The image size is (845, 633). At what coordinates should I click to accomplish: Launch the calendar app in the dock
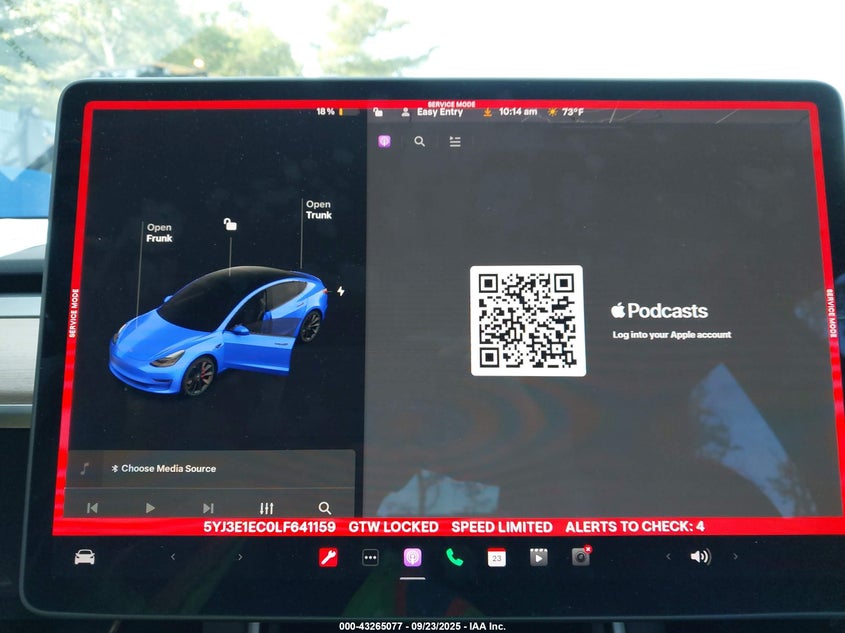coord(496,557)
